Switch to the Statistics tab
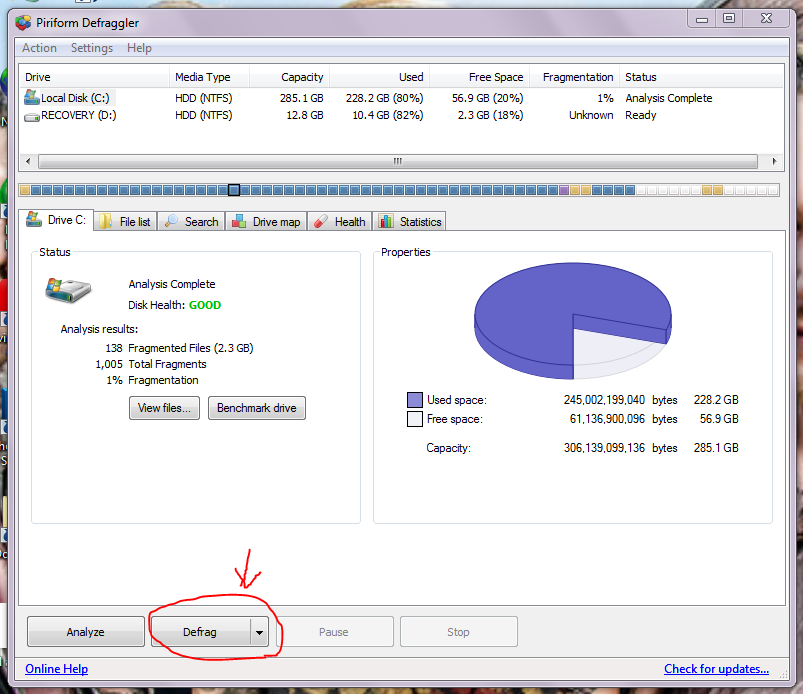803x694 pixels. 410,221
